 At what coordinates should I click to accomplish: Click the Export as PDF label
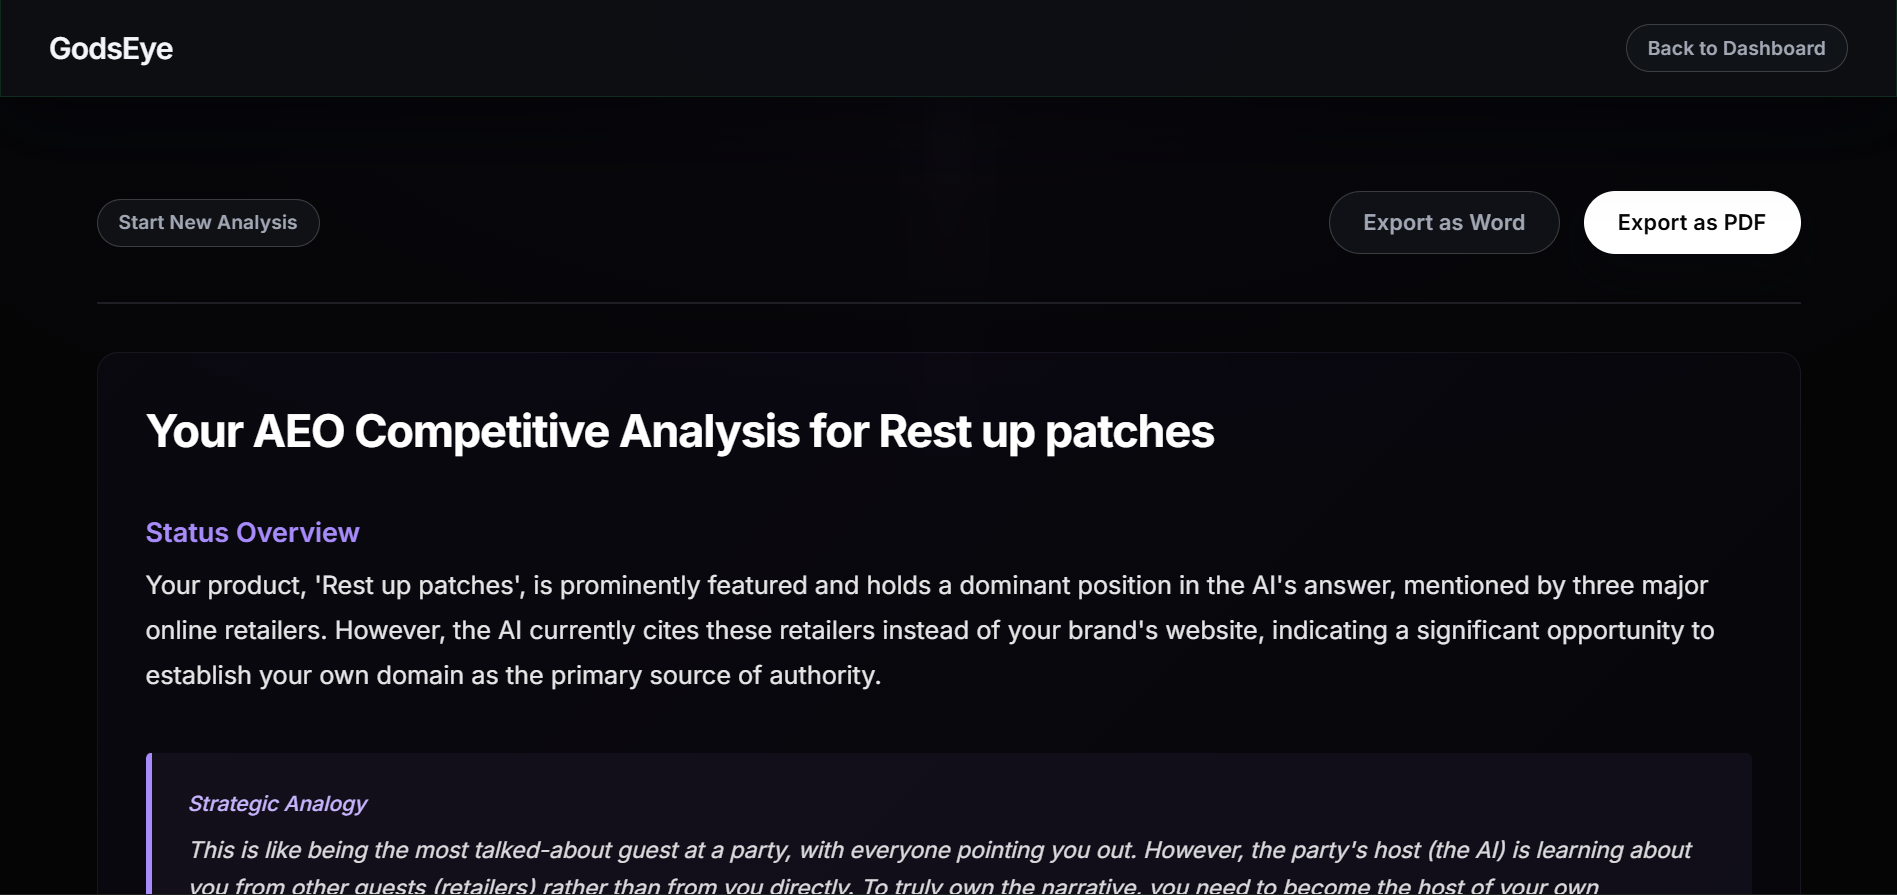click(1691, 222)
